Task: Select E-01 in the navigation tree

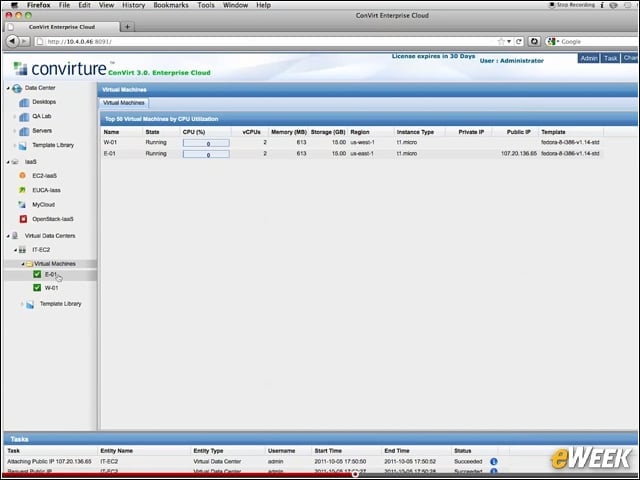Action: tap(51, 274)
